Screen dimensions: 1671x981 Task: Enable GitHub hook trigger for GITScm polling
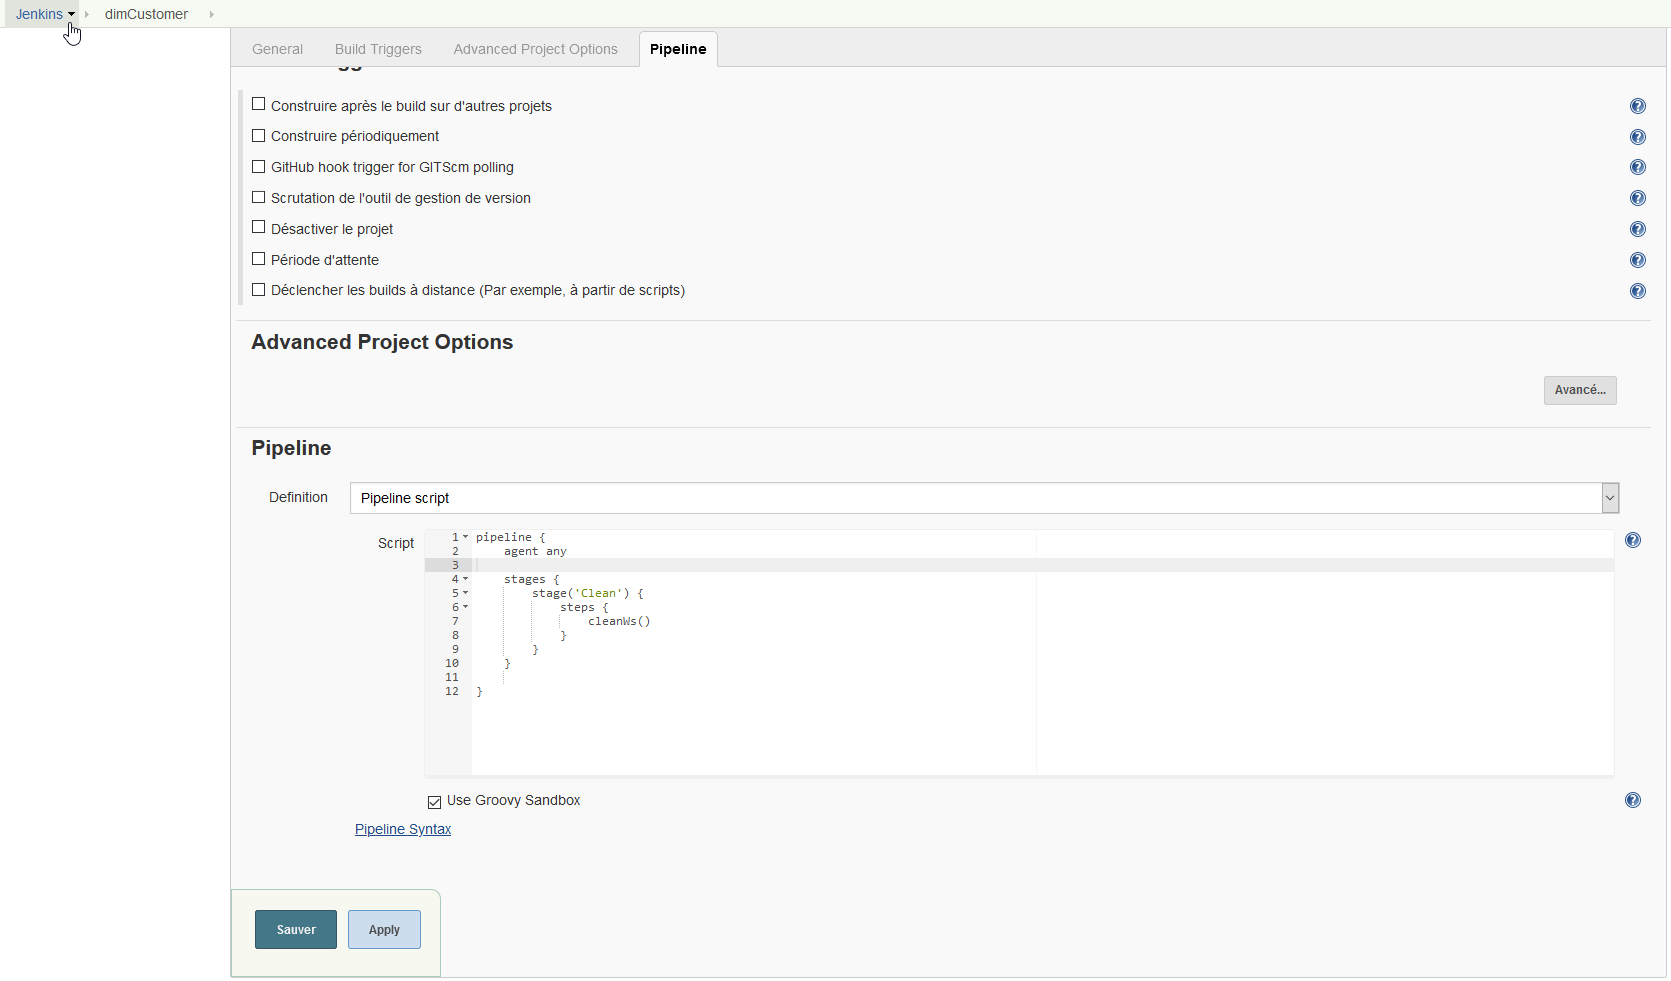click(x=258, y=166)
